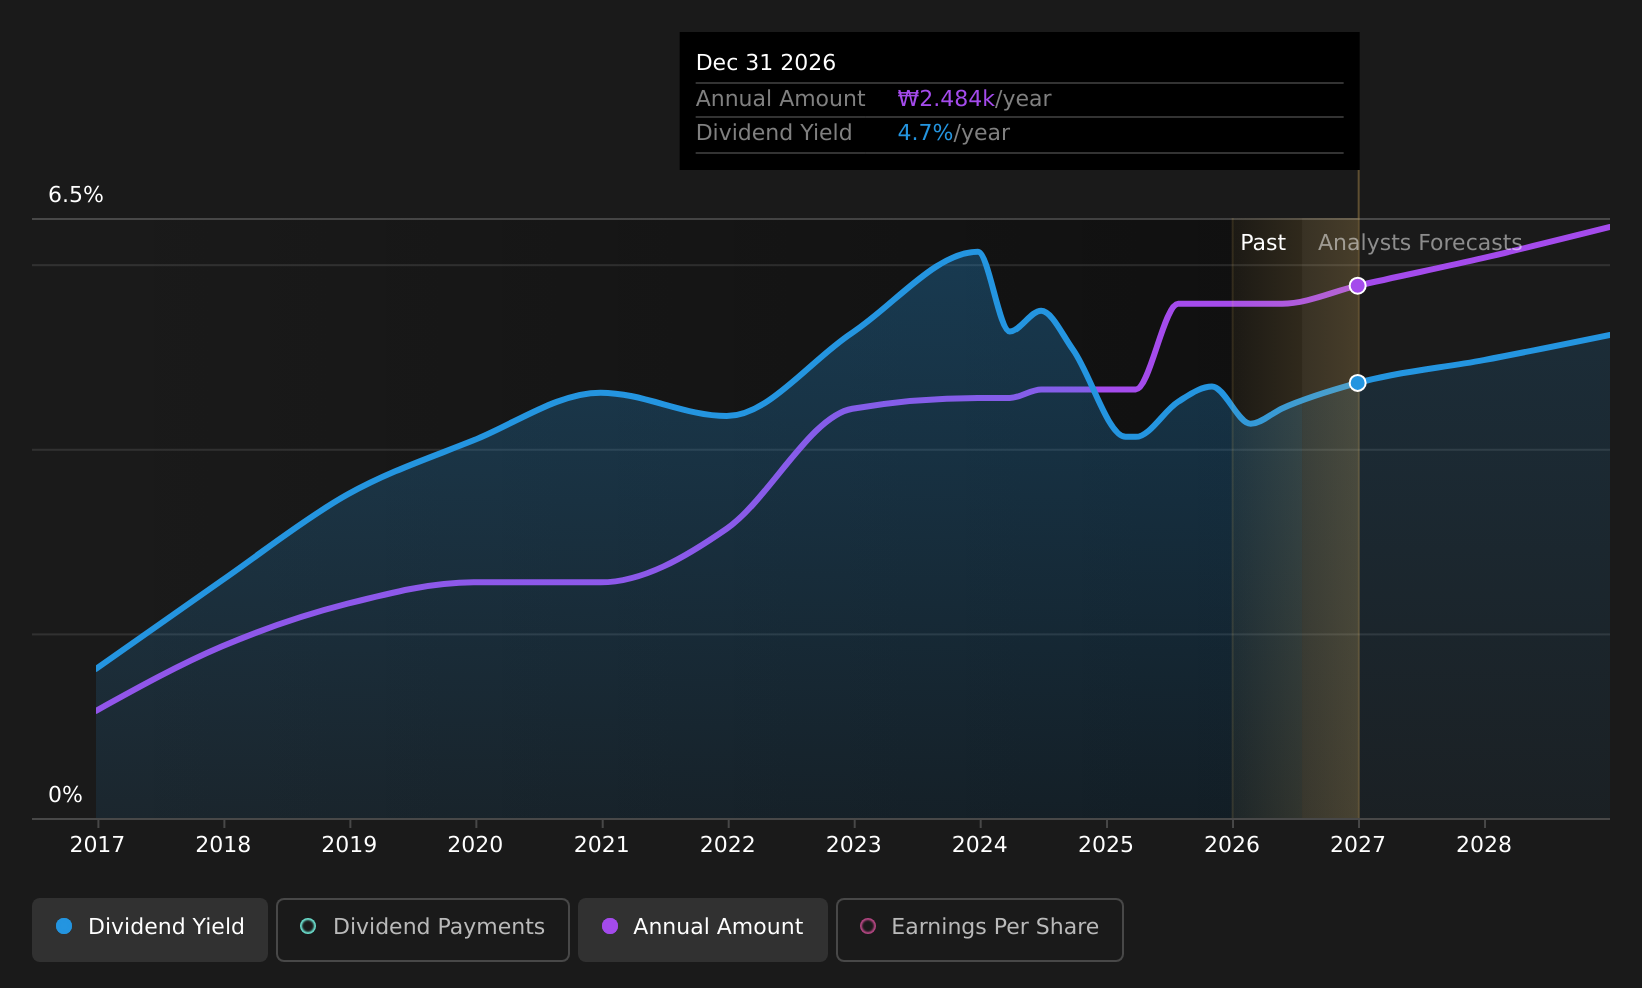Click the 2025 x-axis label
The image size is (1642, 988).
[1105, 845]
